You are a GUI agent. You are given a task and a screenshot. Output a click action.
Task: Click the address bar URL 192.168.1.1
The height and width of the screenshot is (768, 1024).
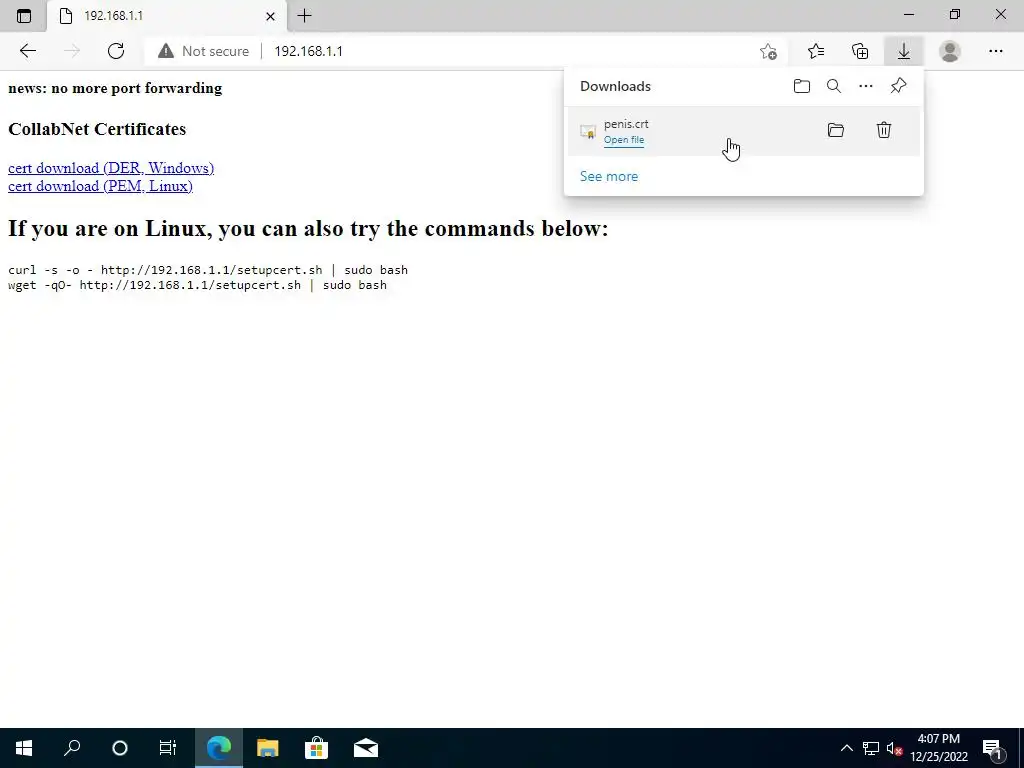coord(308,51)
